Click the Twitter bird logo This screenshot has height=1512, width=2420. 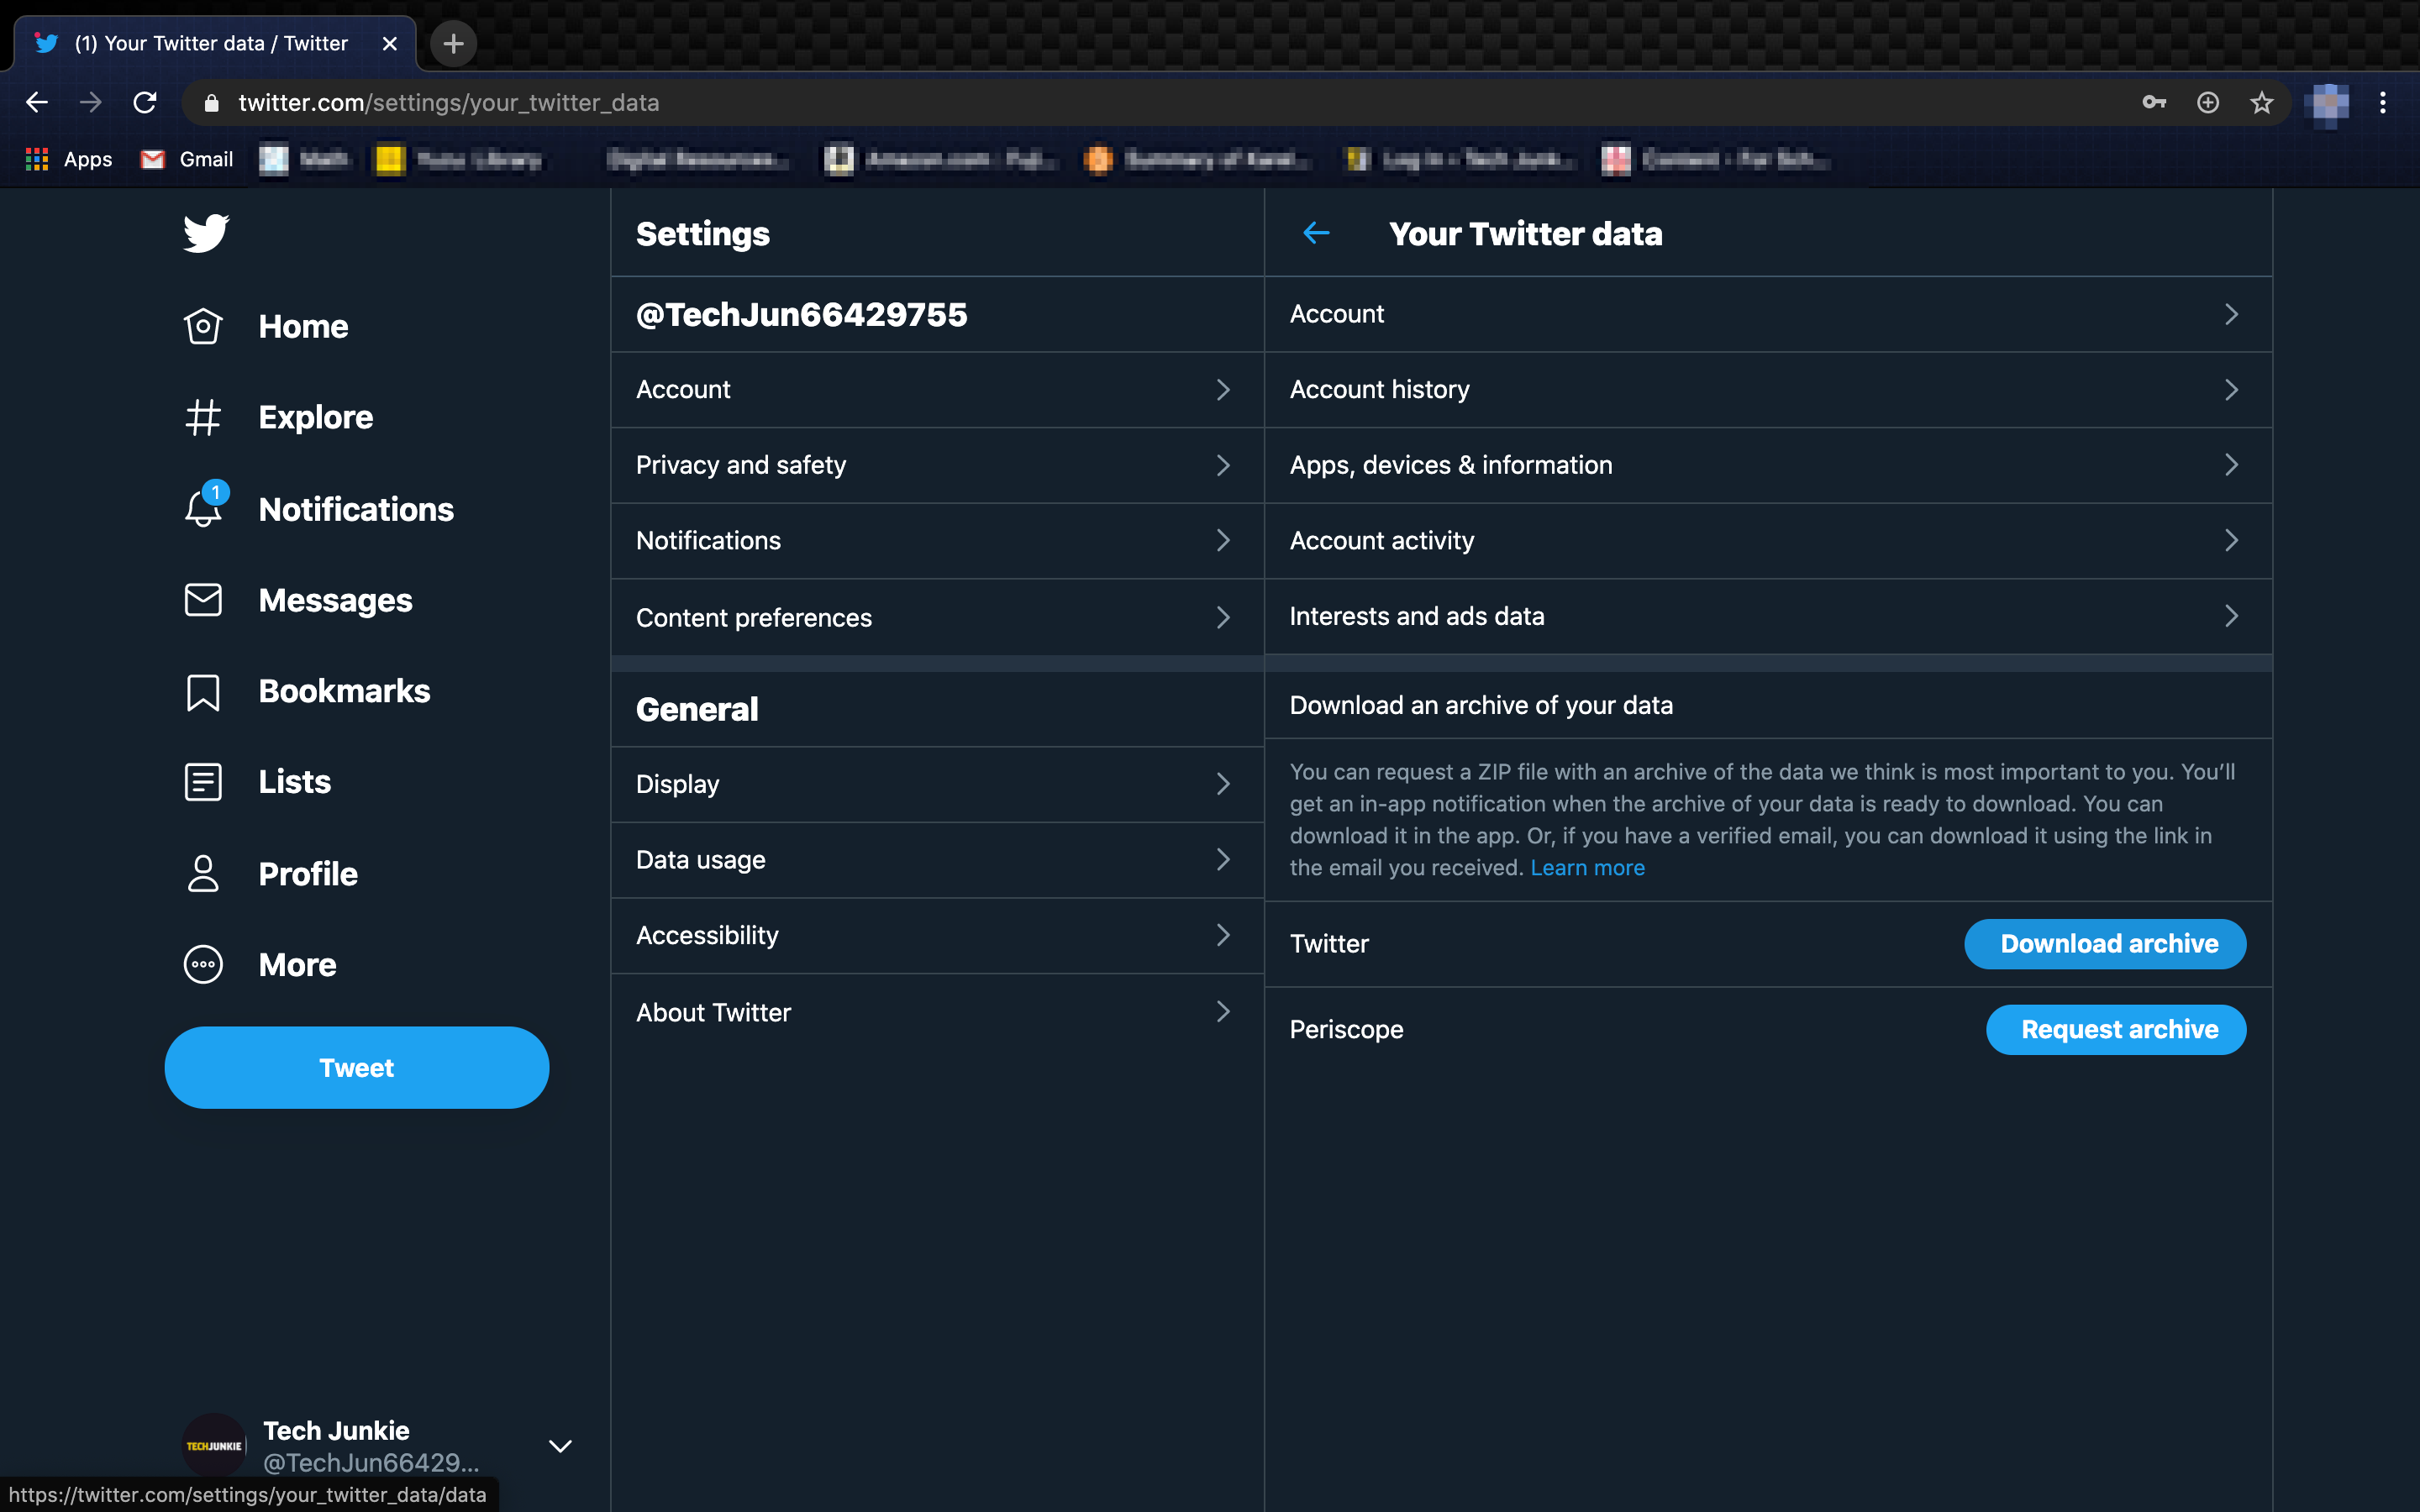(206, 233)
